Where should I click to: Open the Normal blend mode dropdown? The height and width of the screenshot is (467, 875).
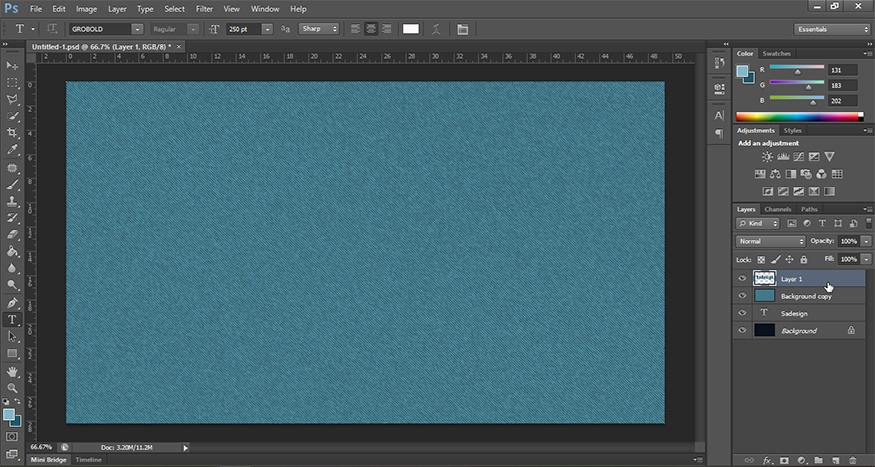(771, 241)
